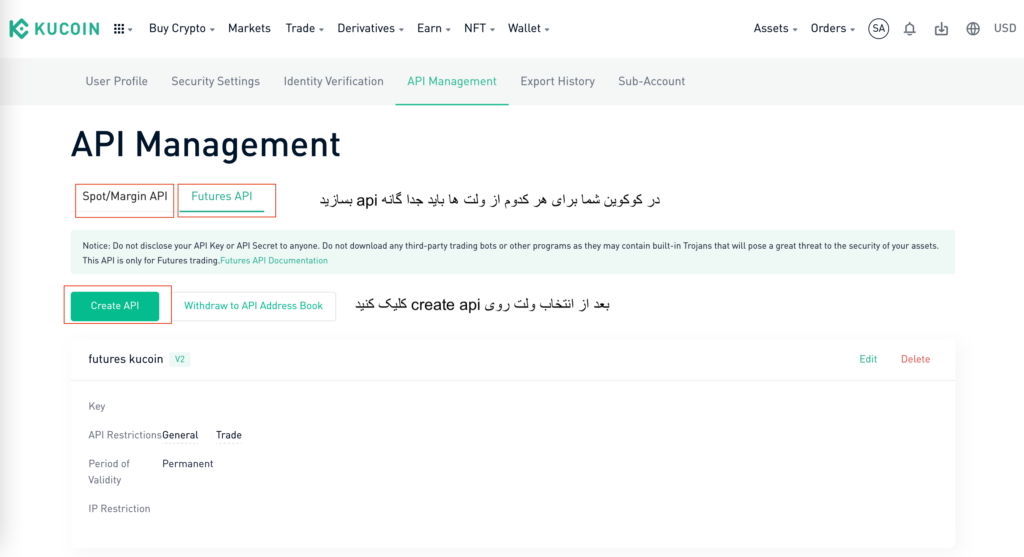Expand the NFT dropdown
This screenshot has width=1024, height=557.
click(x=479, y=29)
